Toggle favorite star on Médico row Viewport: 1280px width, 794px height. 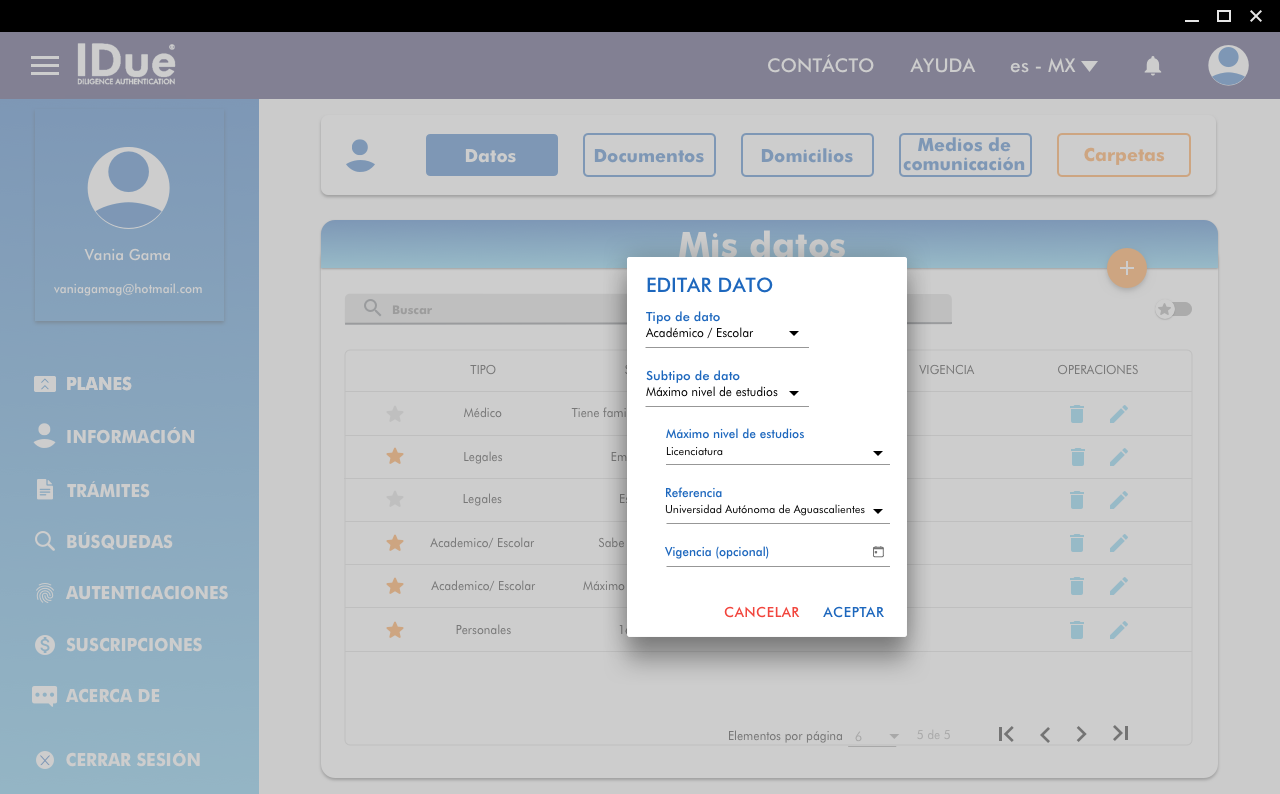[x=395, y=414]
